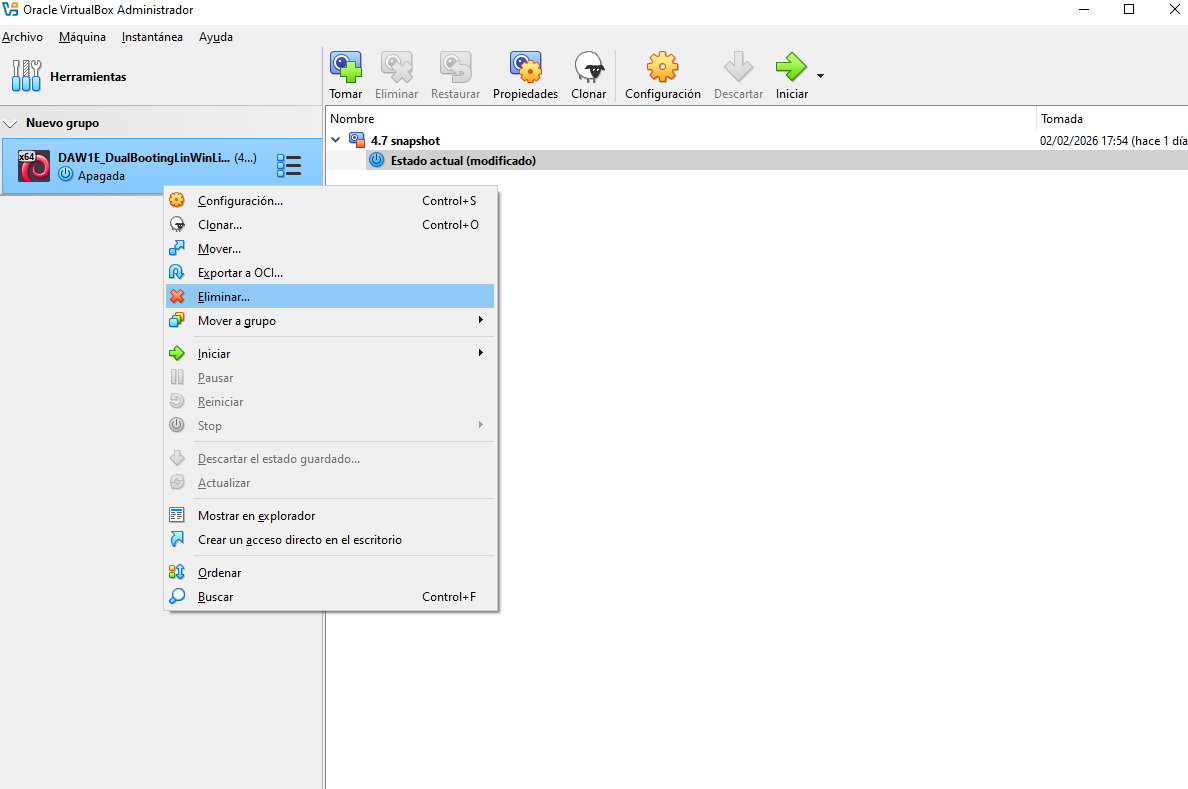Choose Clonar... in the context menu
Screen dimensions: 1188x789
pos(330,225)
